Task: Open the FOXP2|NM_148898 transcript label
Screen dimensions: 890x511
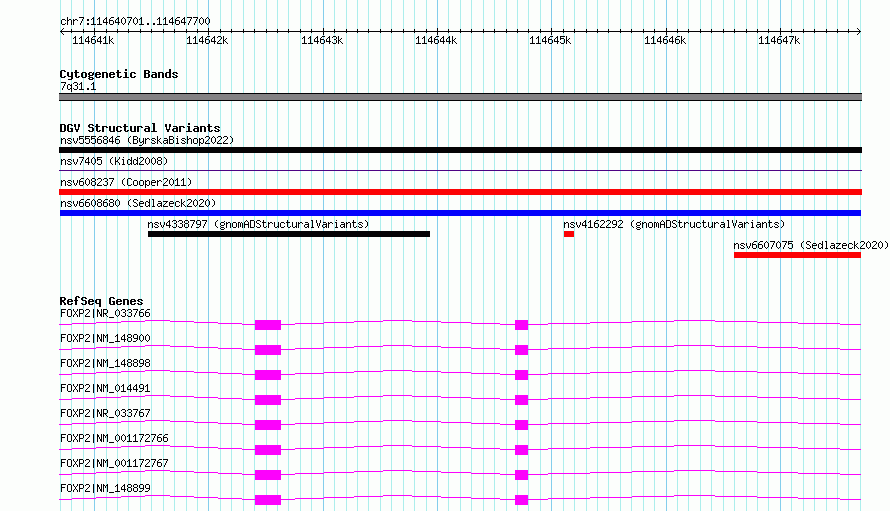Action: click(106, 363)
